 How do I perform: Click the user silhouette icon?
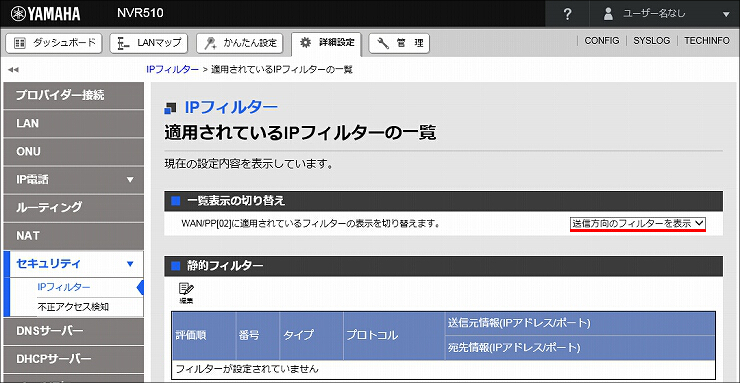point(609,14)
